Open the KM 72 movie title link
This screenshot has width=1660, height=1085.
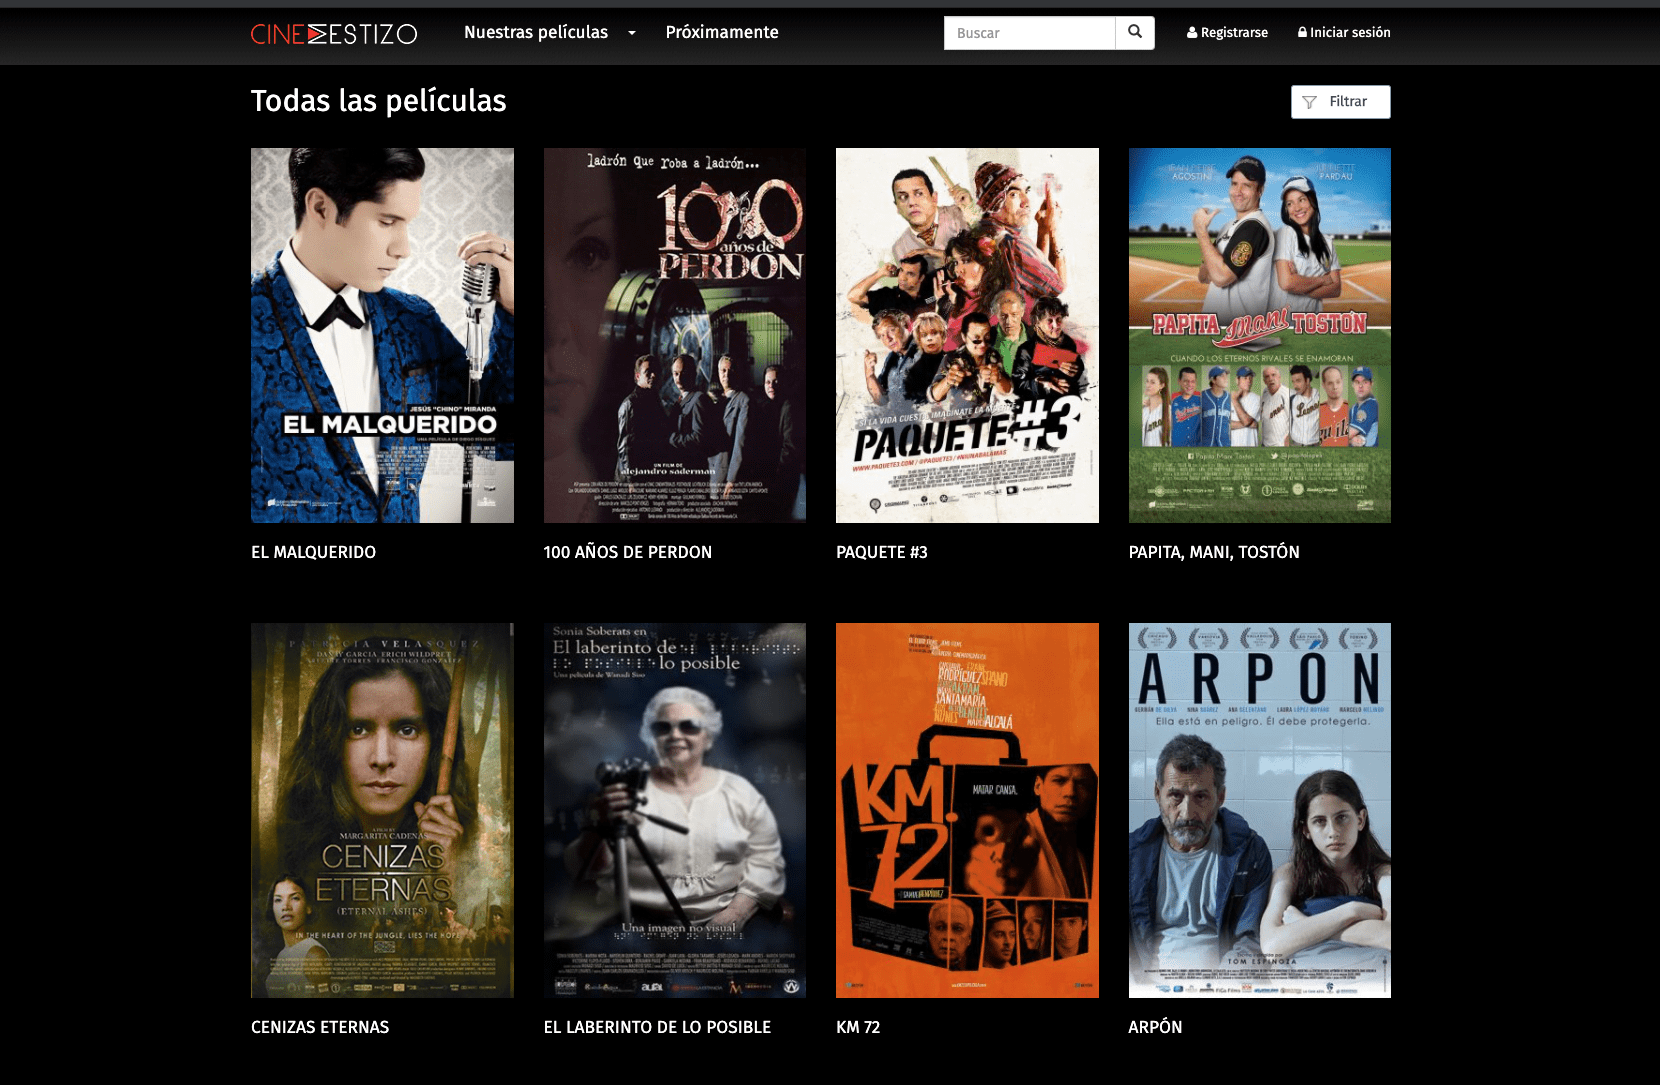[x=858, y=1027]
